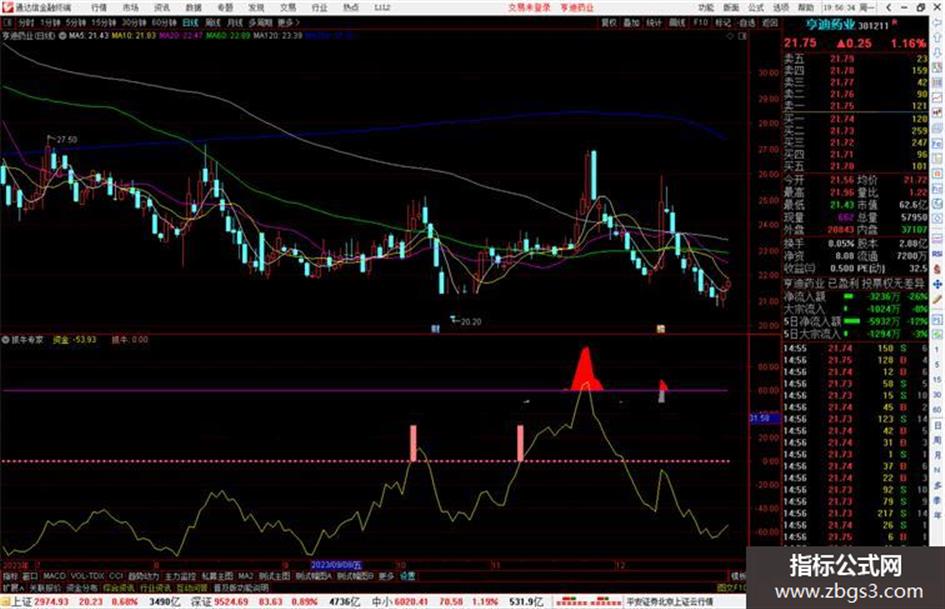Click the 2023/09/08 date marker on timeline
Screen dimensions: 945x609
[336, 565]
